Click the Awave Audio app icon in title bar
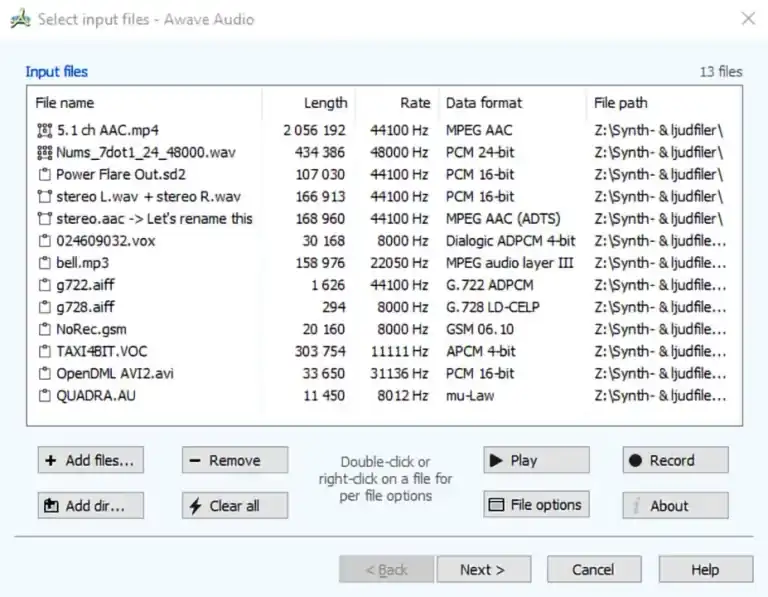This screenshot has height=597, width=768. [x=20, y=19]
